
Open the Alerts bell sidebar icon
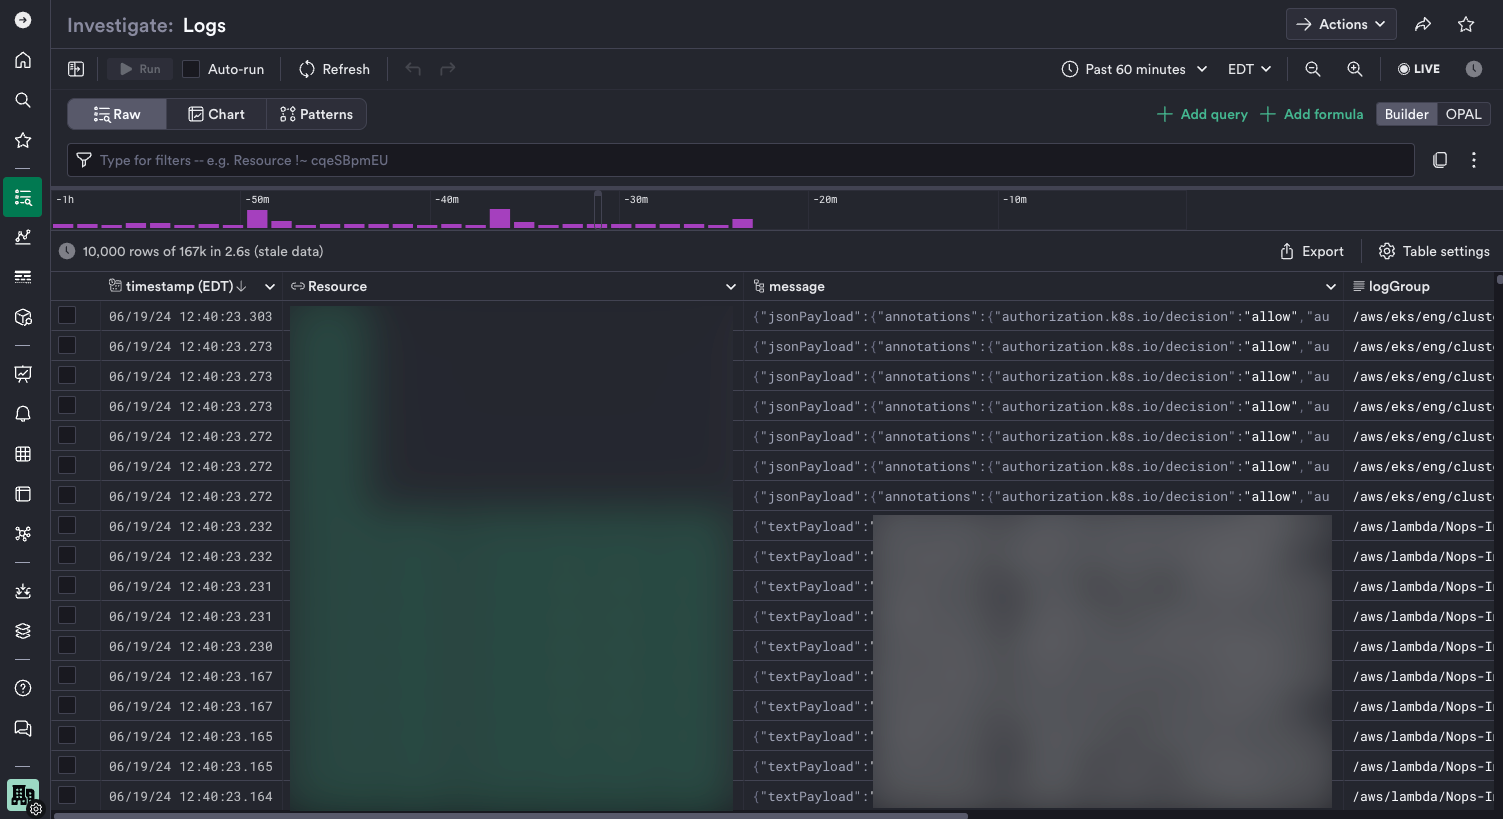[23, 414]
